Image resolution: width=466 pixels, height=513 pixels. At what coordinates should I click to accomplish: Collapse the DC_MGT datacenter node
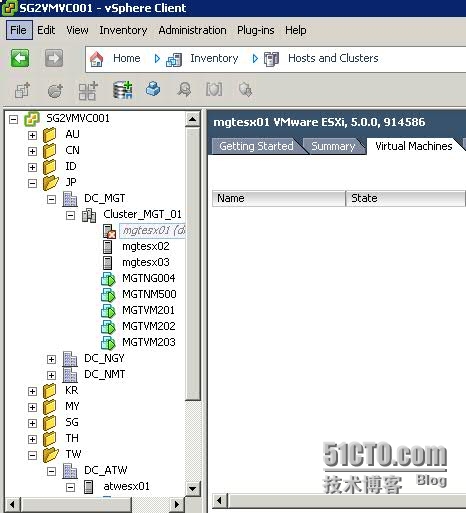pyautogui.click(x=51, y=199)
